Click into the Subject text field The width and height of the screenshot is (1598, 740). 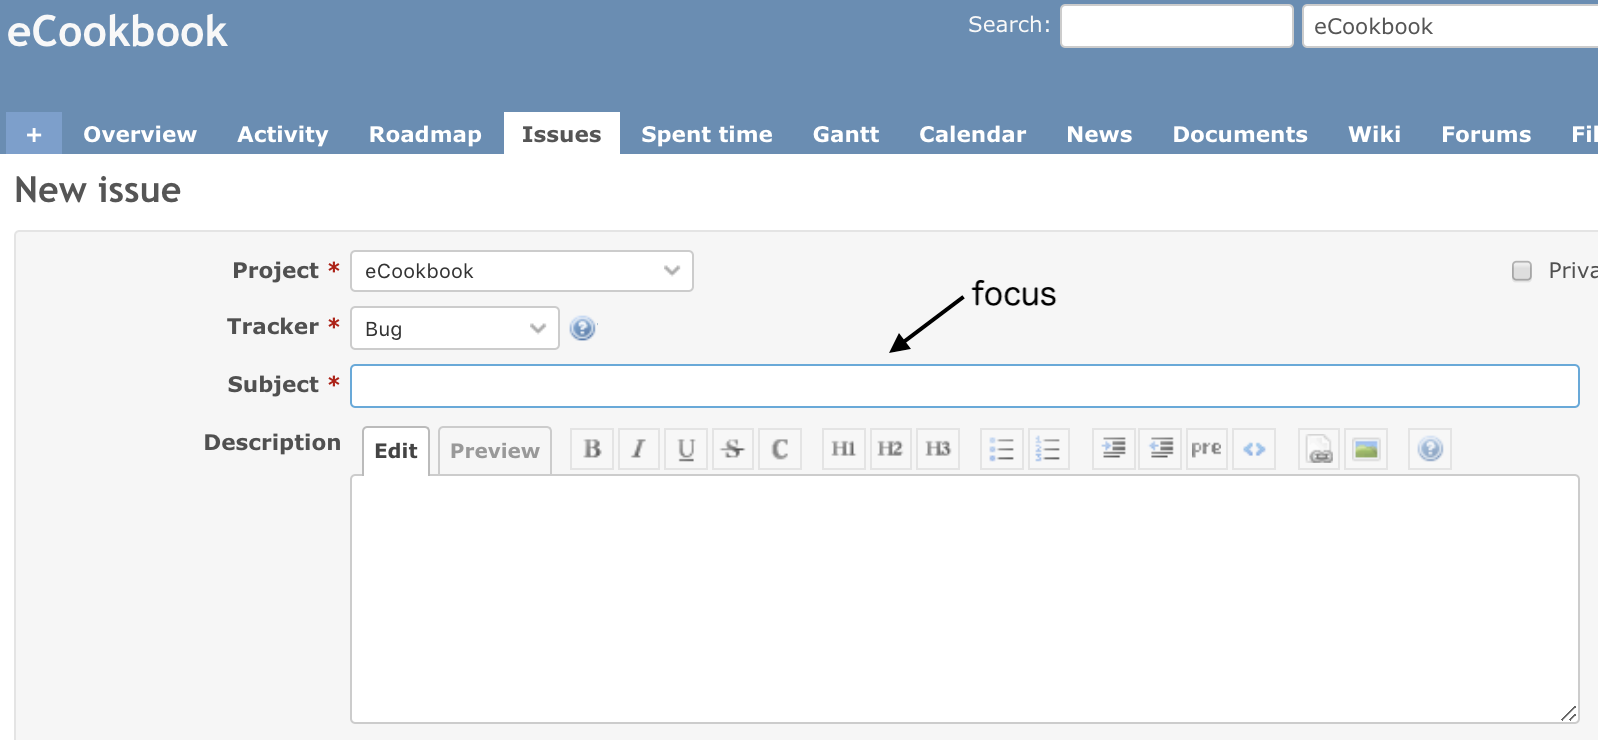[964, 386]
